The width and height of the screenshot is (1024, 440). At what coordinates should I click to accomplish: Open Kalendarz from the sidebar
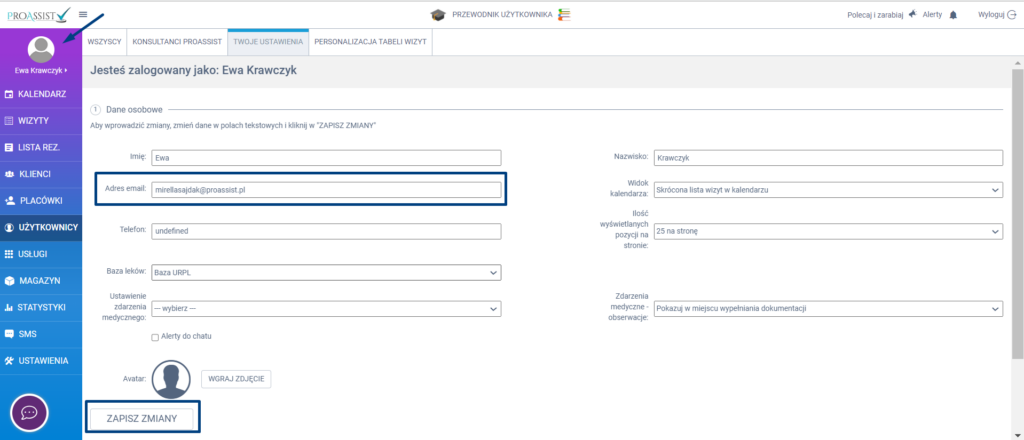[x=41, y=93]
